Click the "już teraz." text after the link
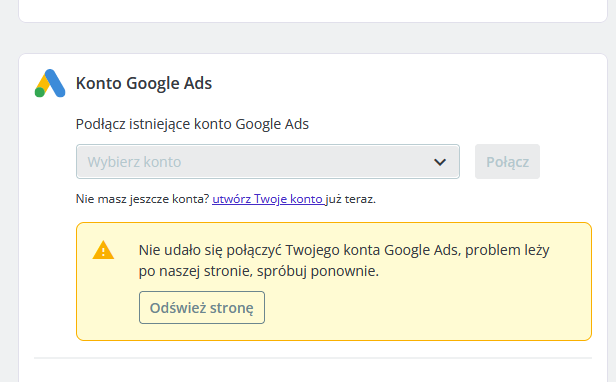The image size is (616, 382). (x=351, y=199)
